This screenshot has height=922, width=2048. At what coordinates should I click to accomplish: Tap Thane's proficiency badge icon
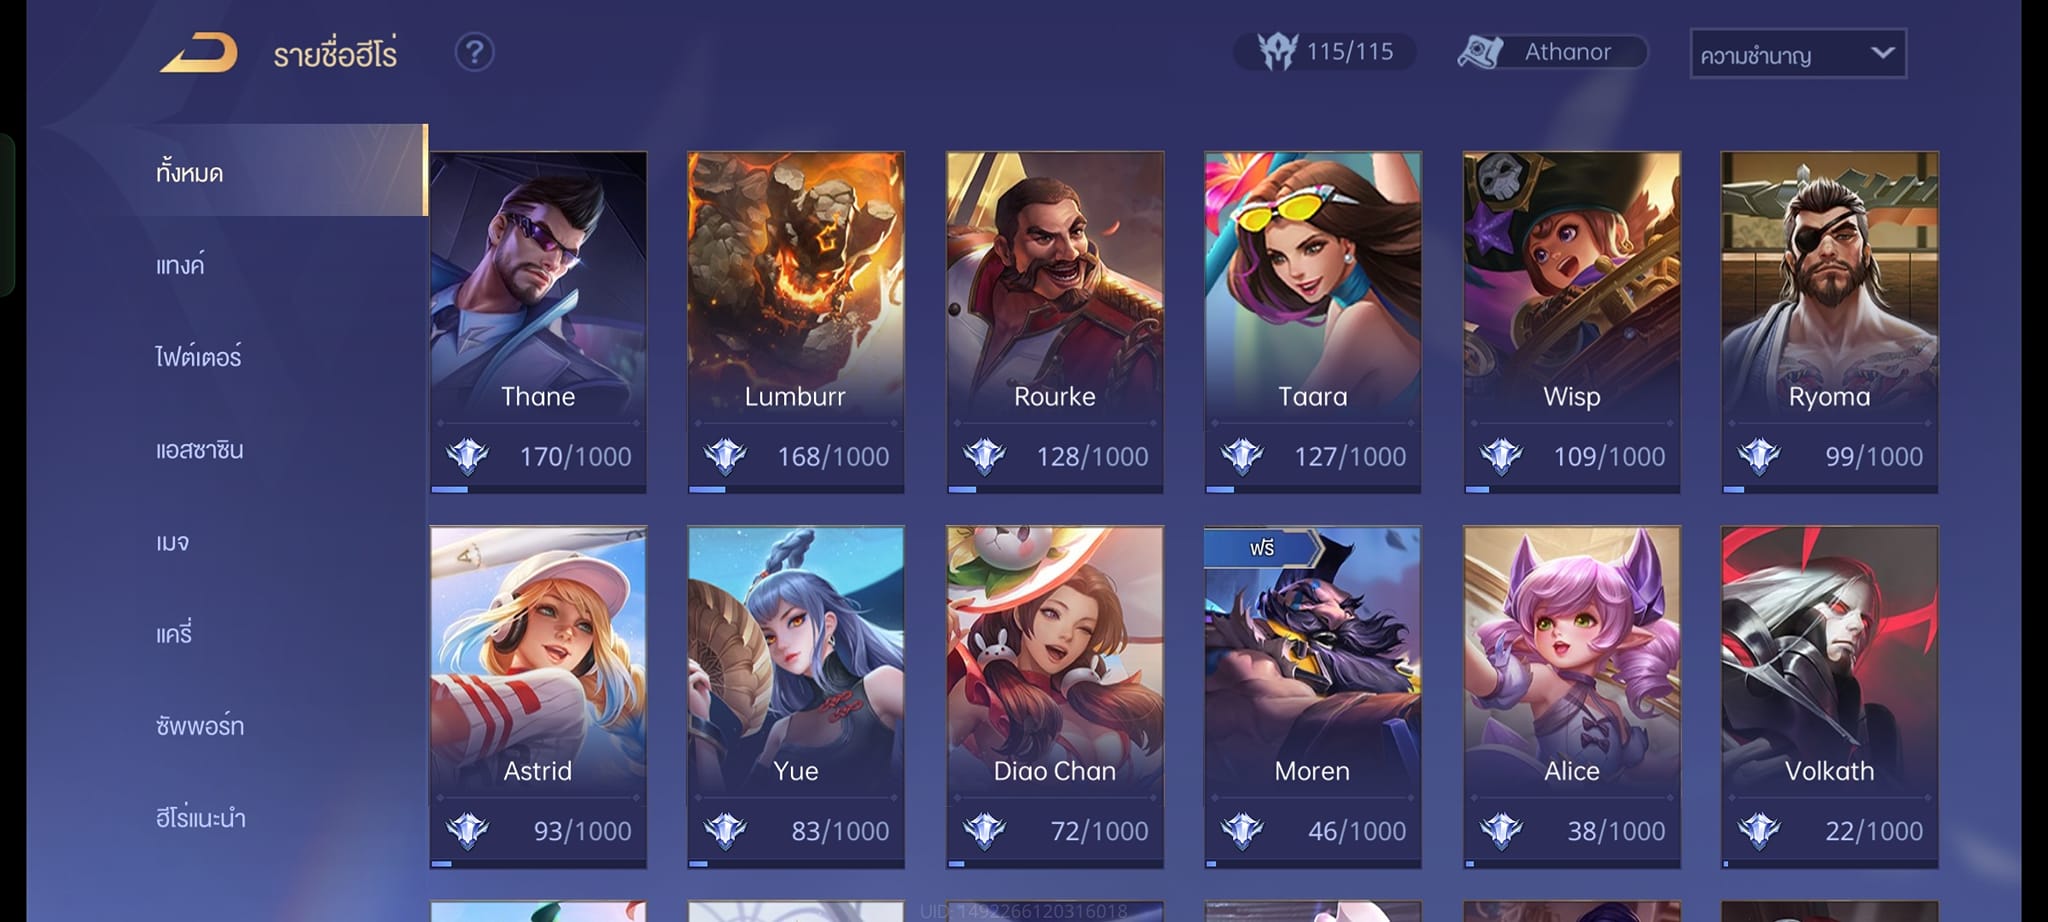pyautogui.click(x=467, y=457)
